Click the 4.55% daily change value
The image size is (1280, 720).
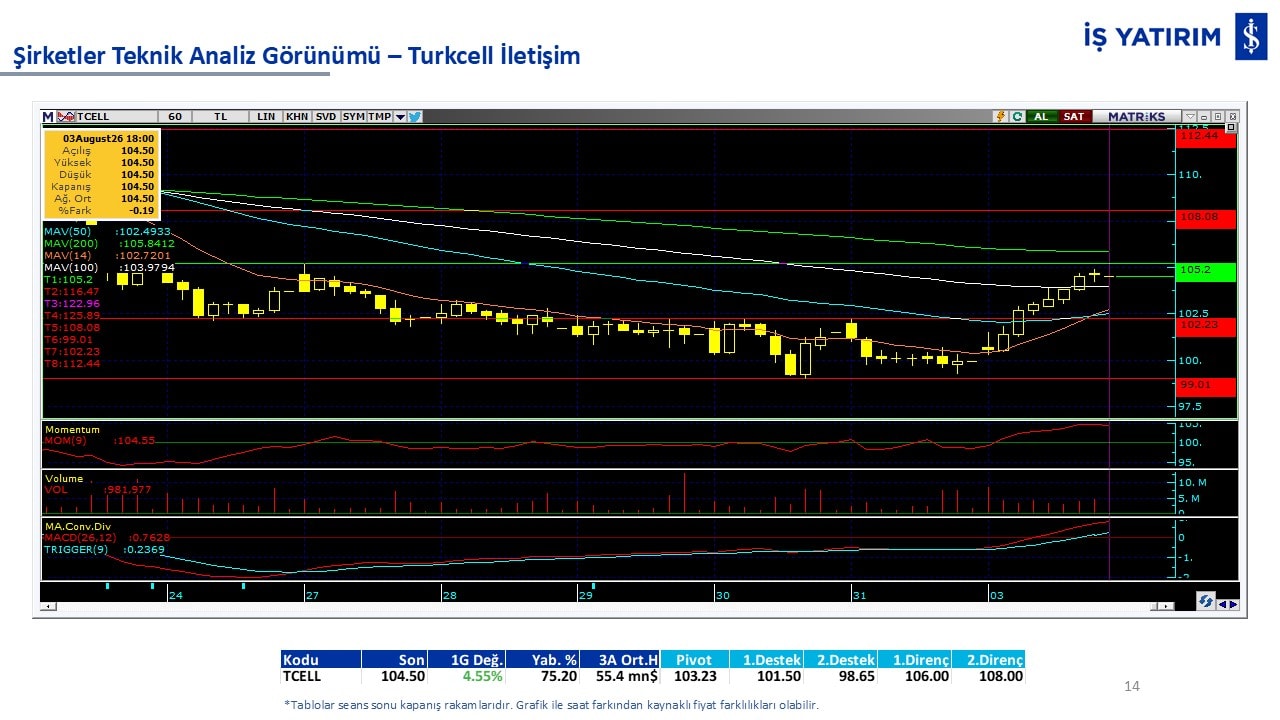482,676
